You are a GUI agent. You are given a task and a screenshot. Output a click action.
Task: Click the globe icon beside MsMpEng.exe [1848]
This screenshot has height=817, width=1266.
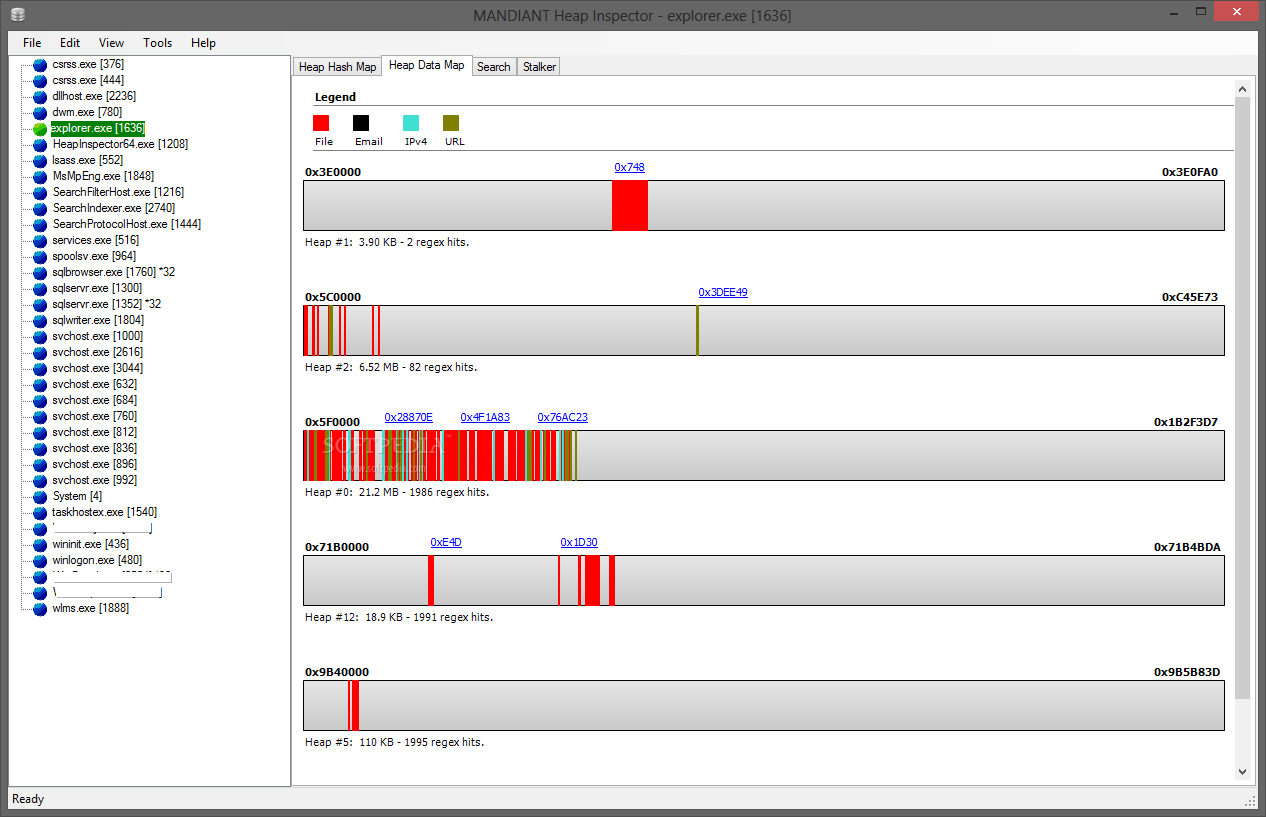[40, 177]
